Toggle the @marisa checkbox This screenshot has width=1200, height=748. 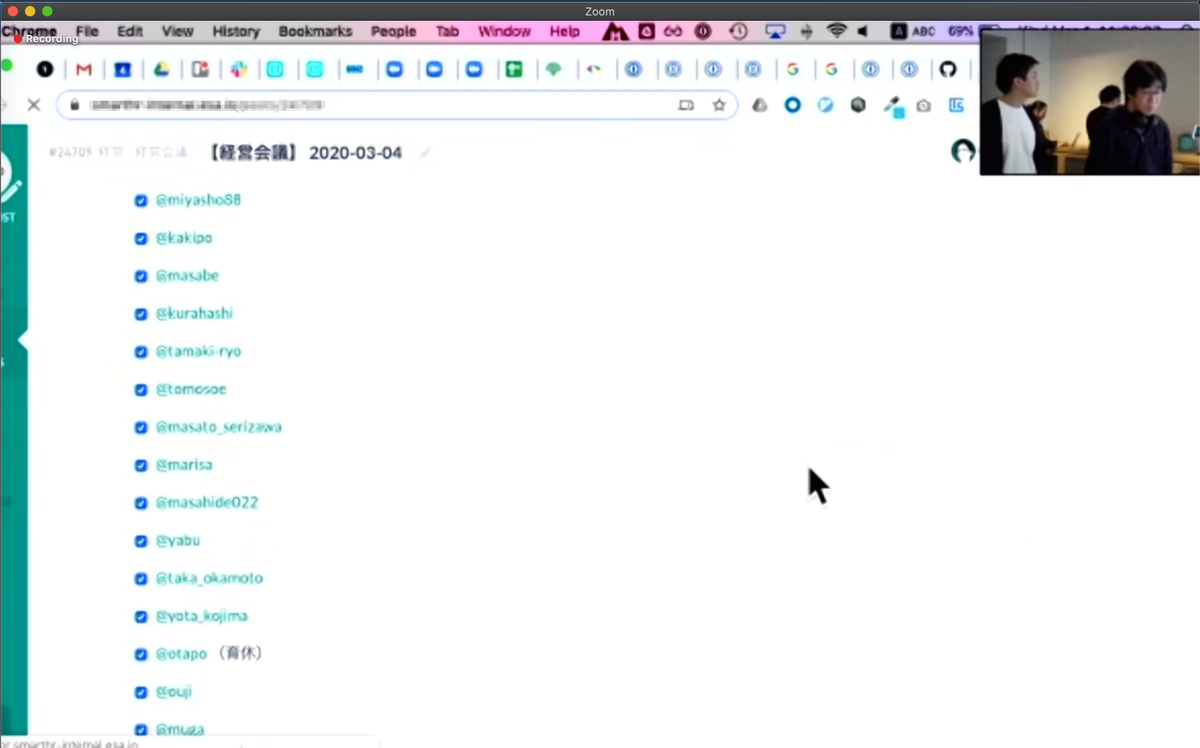pyautogui.click(x=141, y=465)
